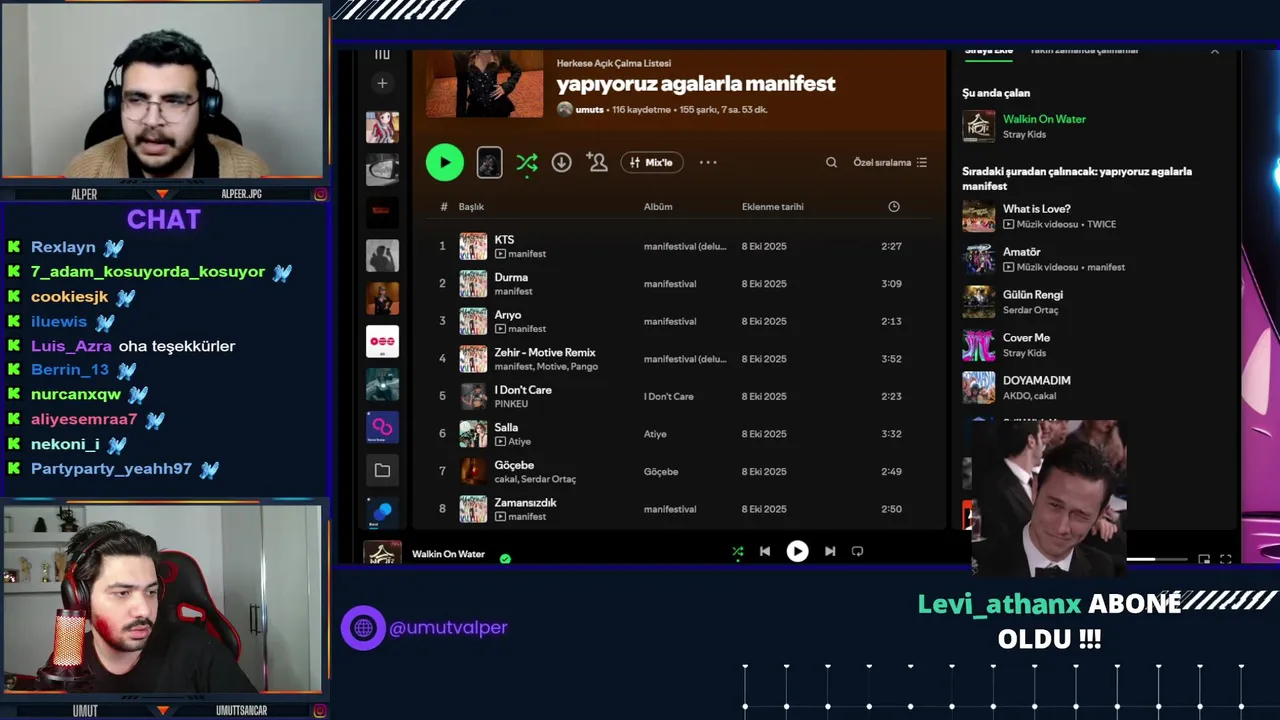This screenshot has height=720, width=1280.
Task: Open the cover preview next to the play button
Action: (489, 162)
